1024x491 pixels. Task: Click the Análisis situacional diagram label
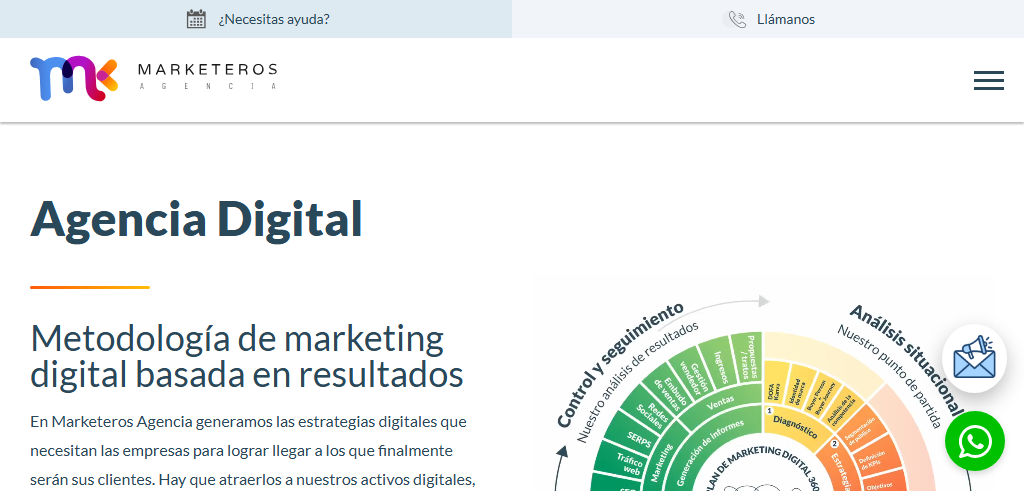pos(907,360)
